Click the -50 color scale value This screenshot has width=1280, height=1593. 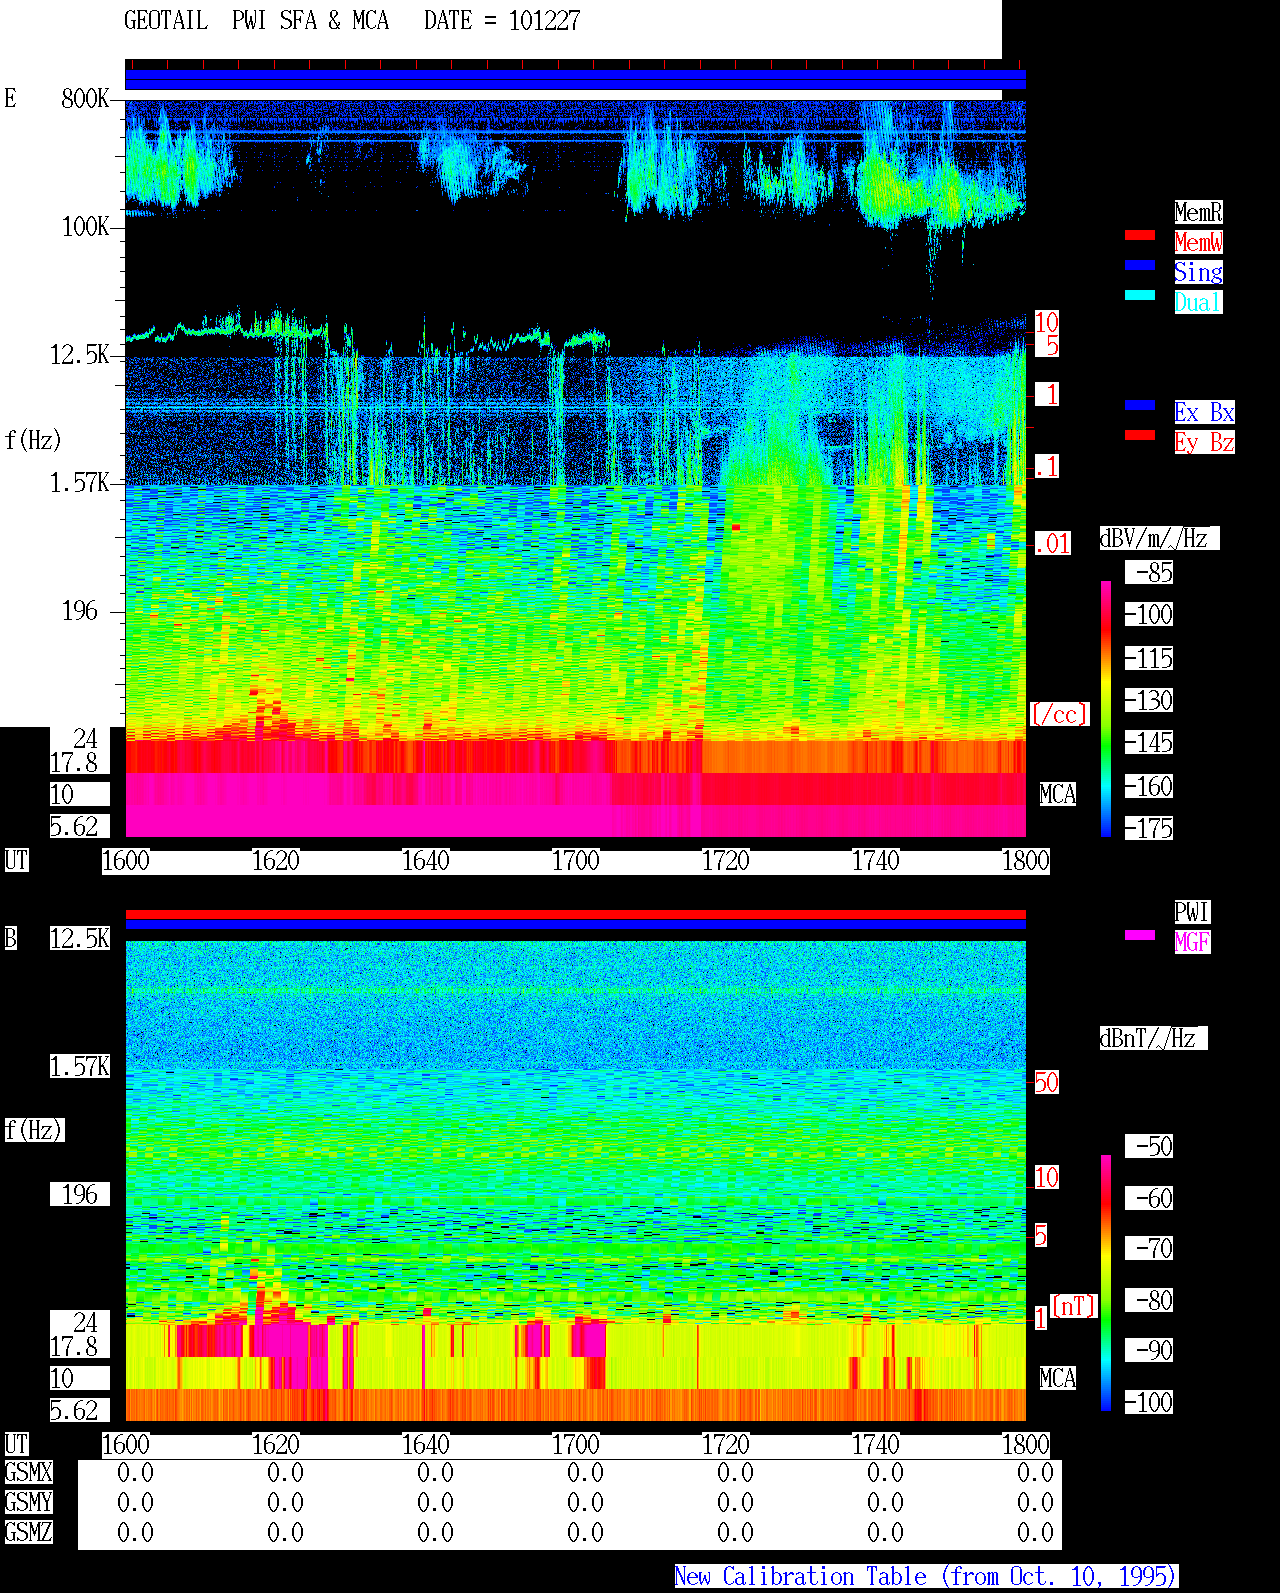point(1150,1146)
